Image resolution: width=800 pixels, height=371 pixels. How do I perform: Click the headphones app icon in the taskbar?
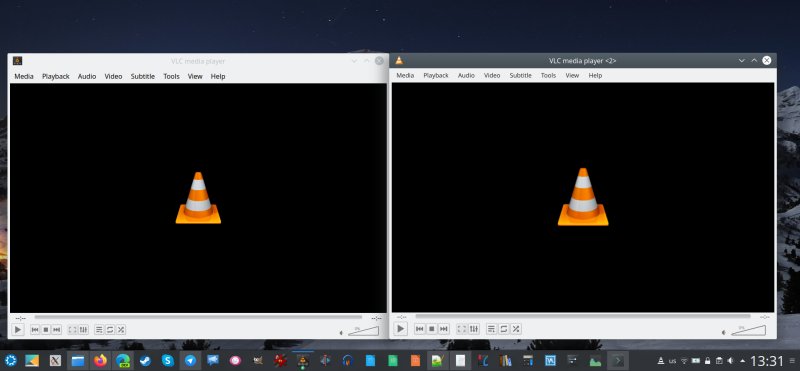[x=348, y=361]
